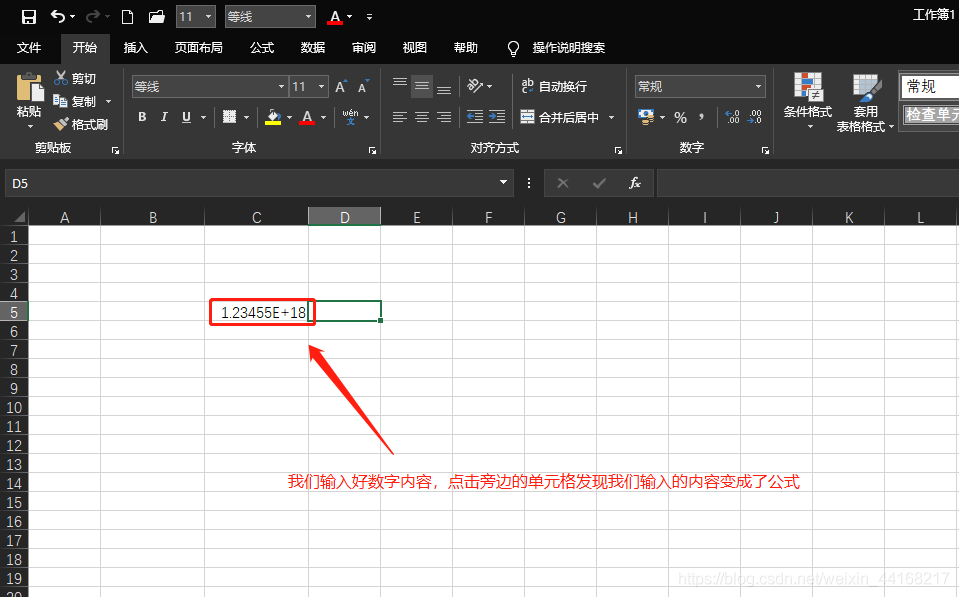
Task: Click the insert function fx icon
Action: click(635, 183)
